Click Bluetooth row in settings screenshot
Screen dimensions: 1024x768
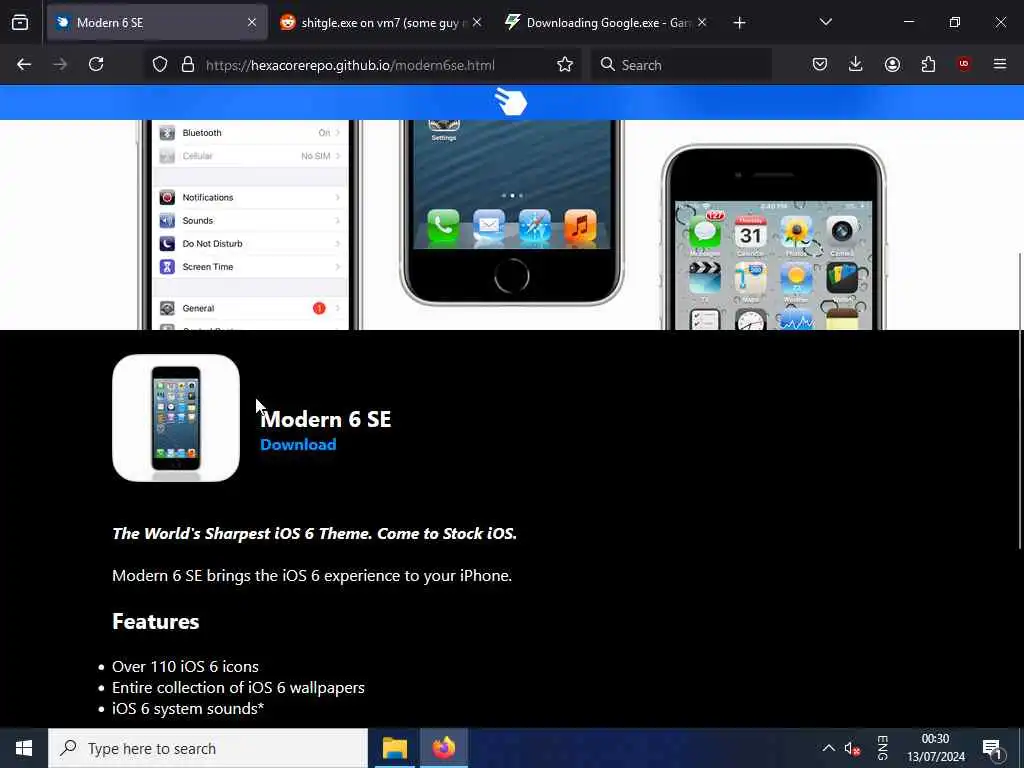click(x=250, y=133)
